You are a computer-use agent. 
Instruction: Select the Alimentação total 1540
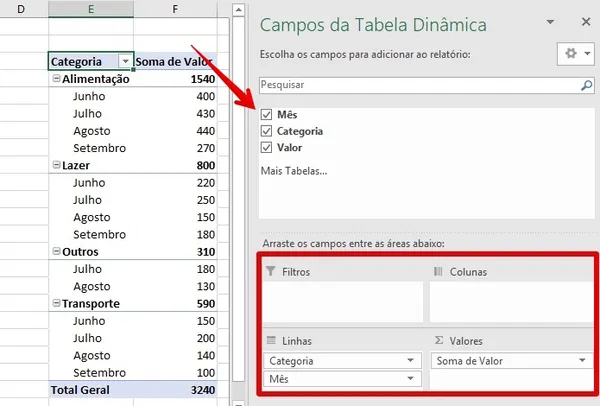[175, 79]
